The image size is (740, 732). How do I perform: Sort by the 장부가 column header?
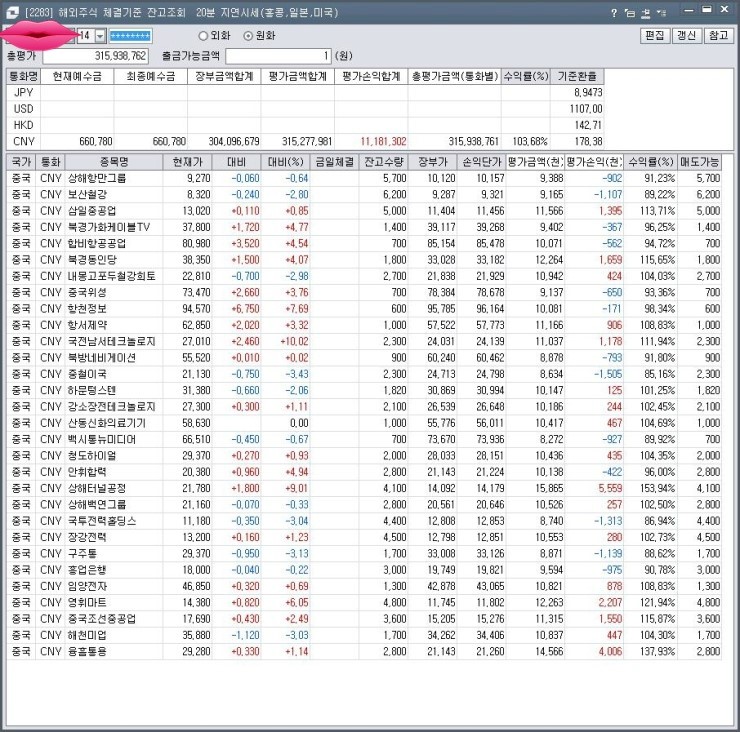tap(432, 162)
